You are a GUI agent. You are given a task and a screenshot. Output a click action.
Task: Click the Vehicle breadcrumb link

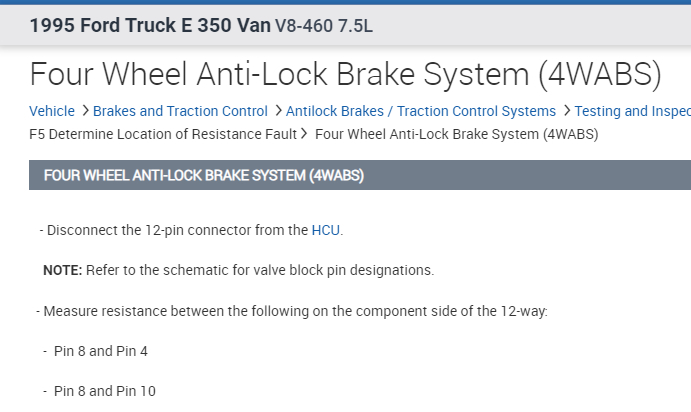(x=52, y=111)
